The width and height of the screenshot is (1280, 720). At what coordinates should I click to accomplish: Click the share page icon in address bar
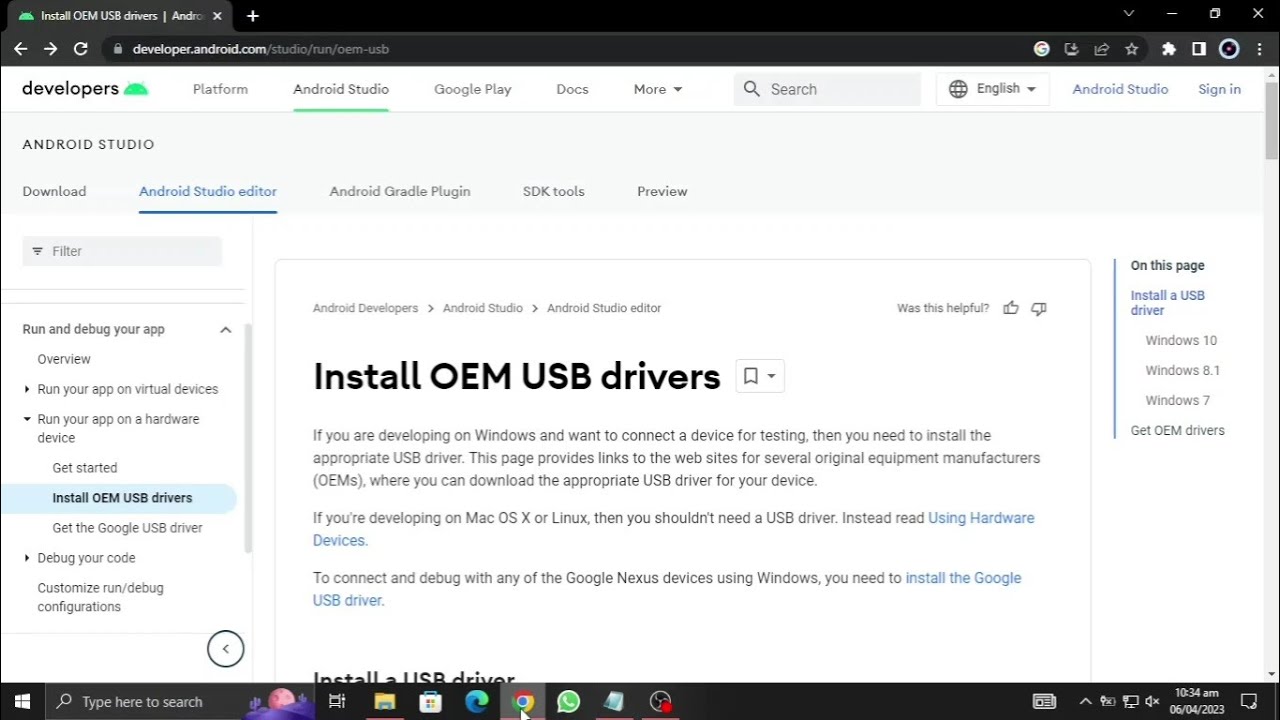tap(1102, 49)
